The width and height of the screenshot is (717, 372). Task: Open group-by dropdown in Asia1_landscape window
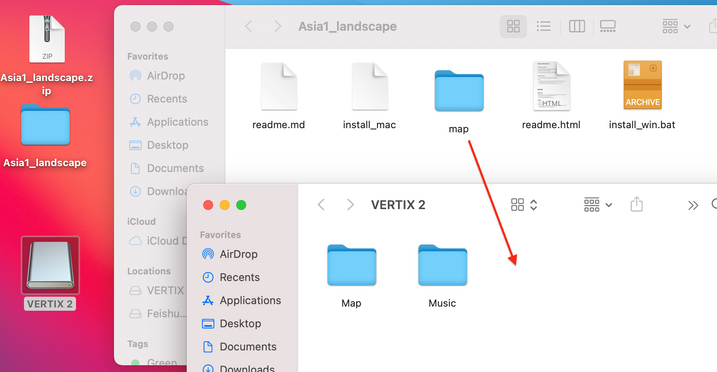(x=676, y=27)
